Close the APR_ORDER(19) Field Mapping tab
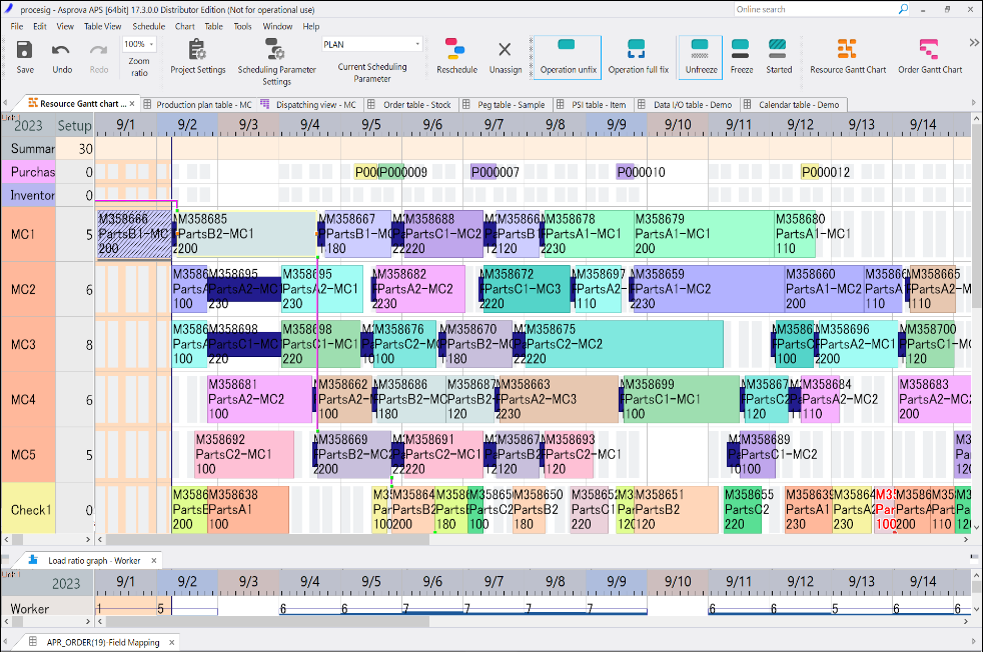Image resolution: width=983 pixels, height=652 pixels. click(x=171, y=642)
